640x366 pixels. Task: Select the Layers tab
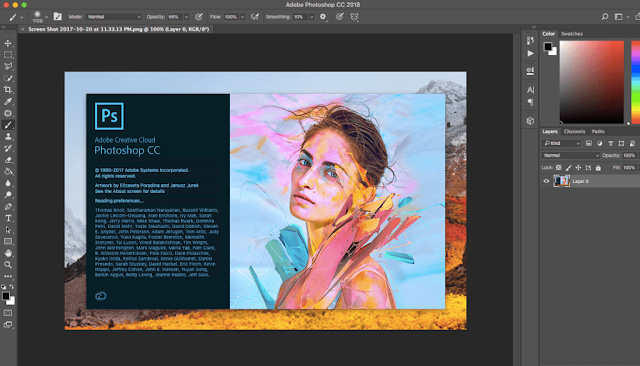pos(549,131)
